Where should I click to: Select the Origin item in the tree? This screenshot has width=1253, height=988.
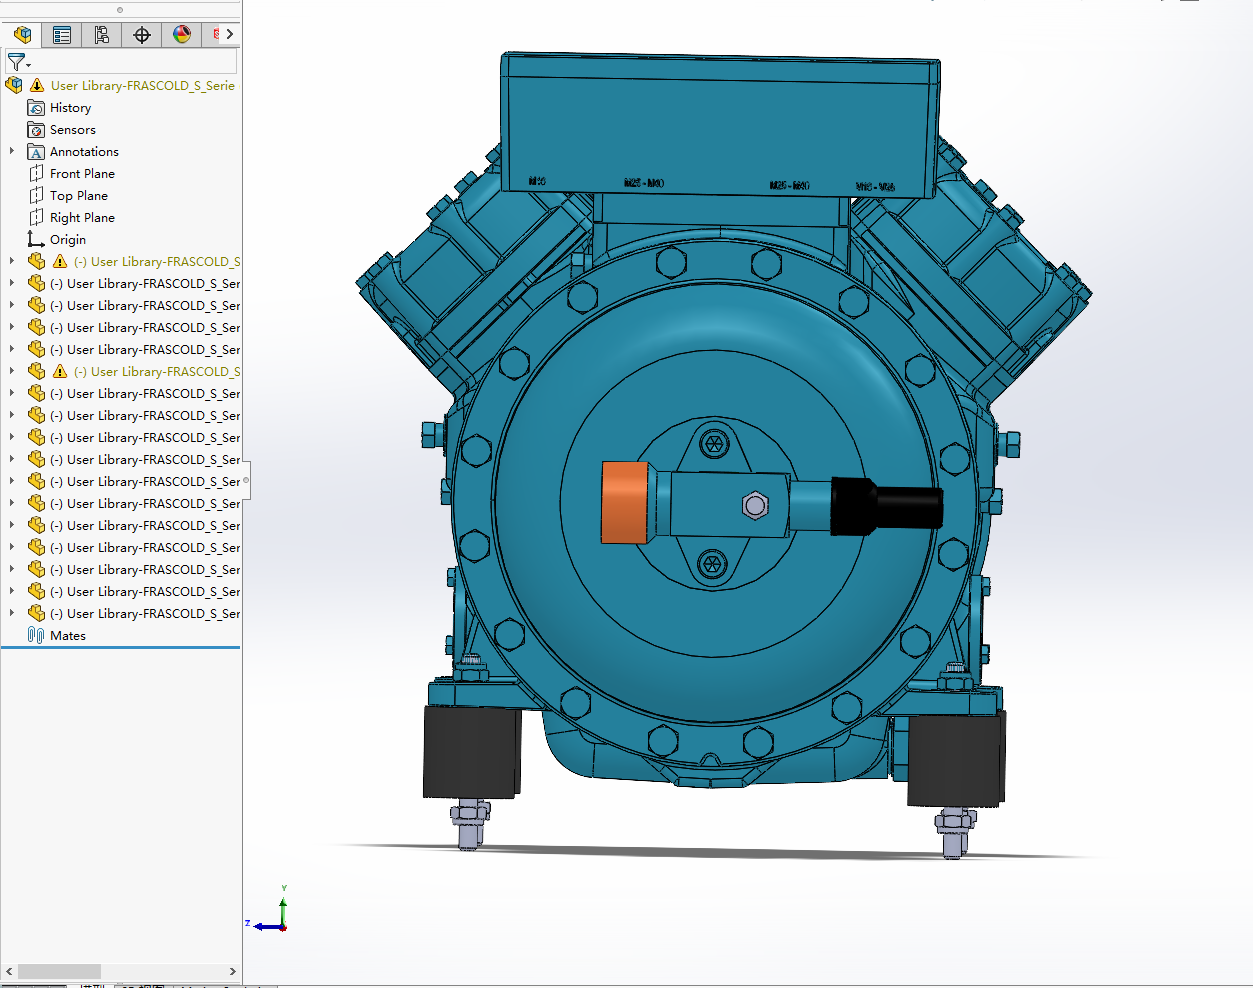point(68,240)
